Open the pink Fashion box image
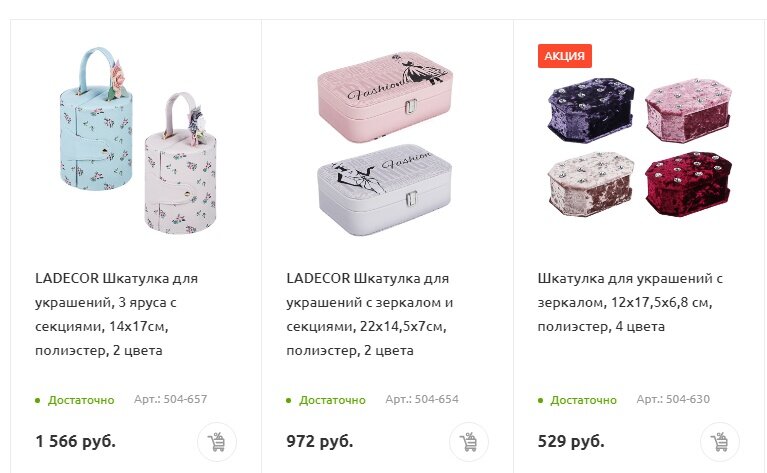Screen dimensions: 767x473 pos(385,96)
